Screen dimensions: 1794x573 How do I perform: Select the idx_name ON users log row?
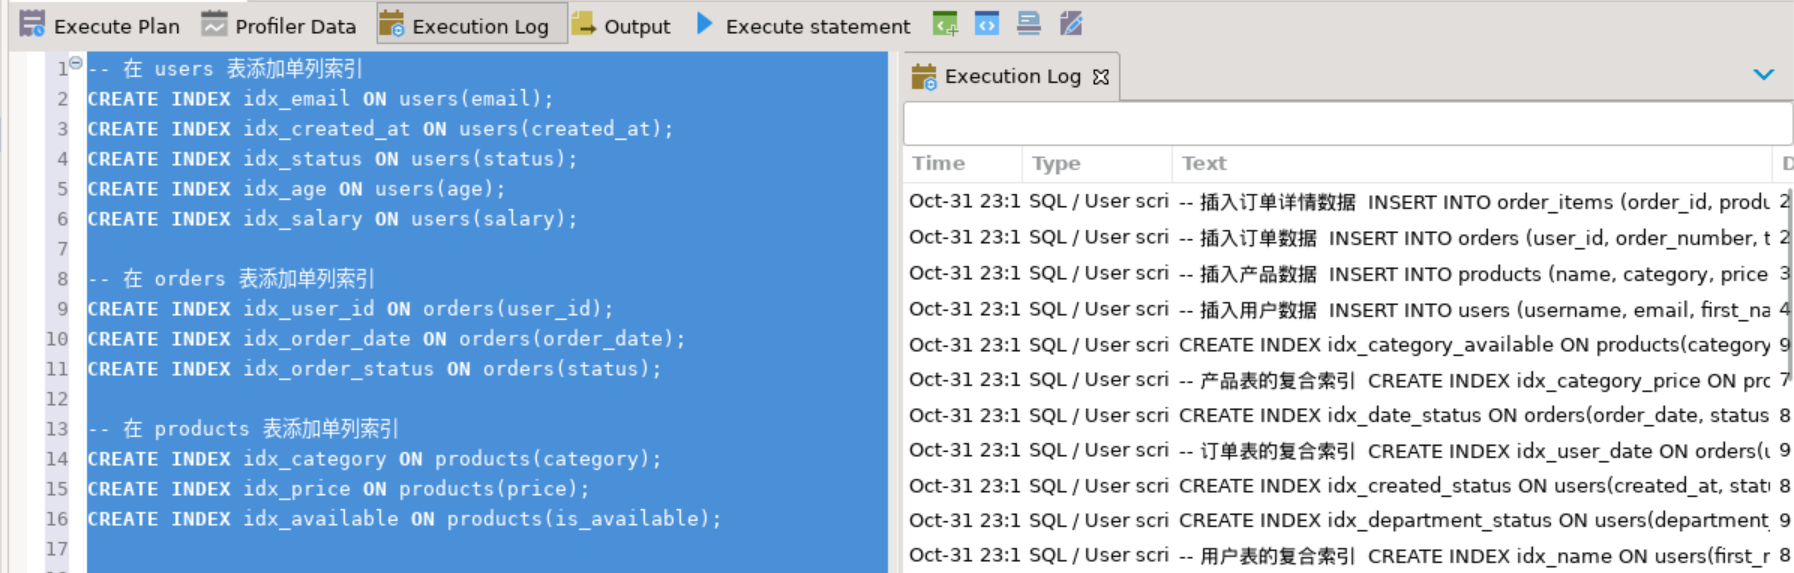point(1347,556)
